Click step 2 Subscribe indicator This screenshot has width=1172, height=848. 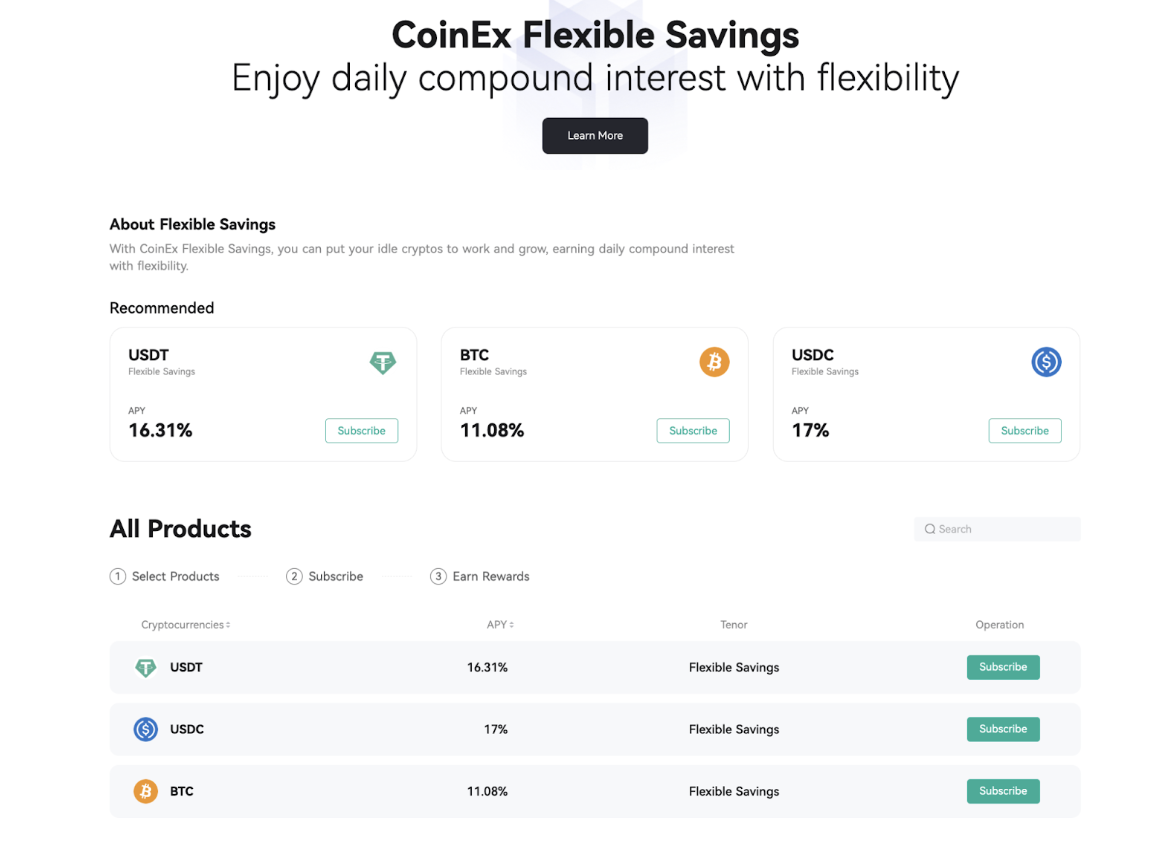[325, 577]
